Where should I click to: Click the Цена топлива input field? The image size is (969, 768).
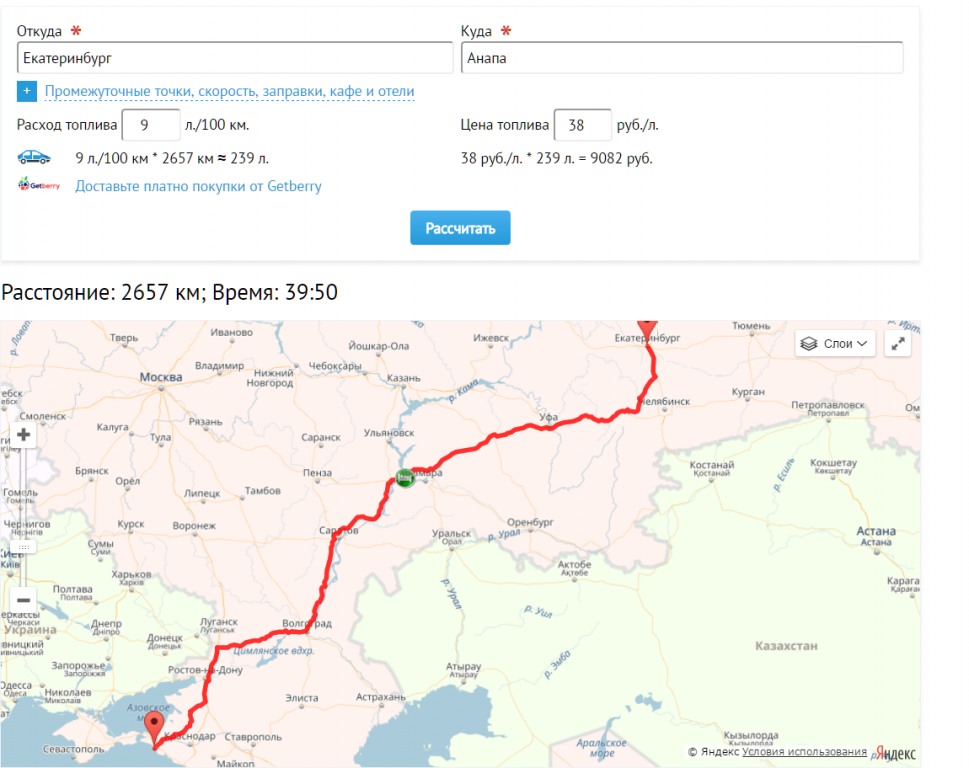pos(583,125)
